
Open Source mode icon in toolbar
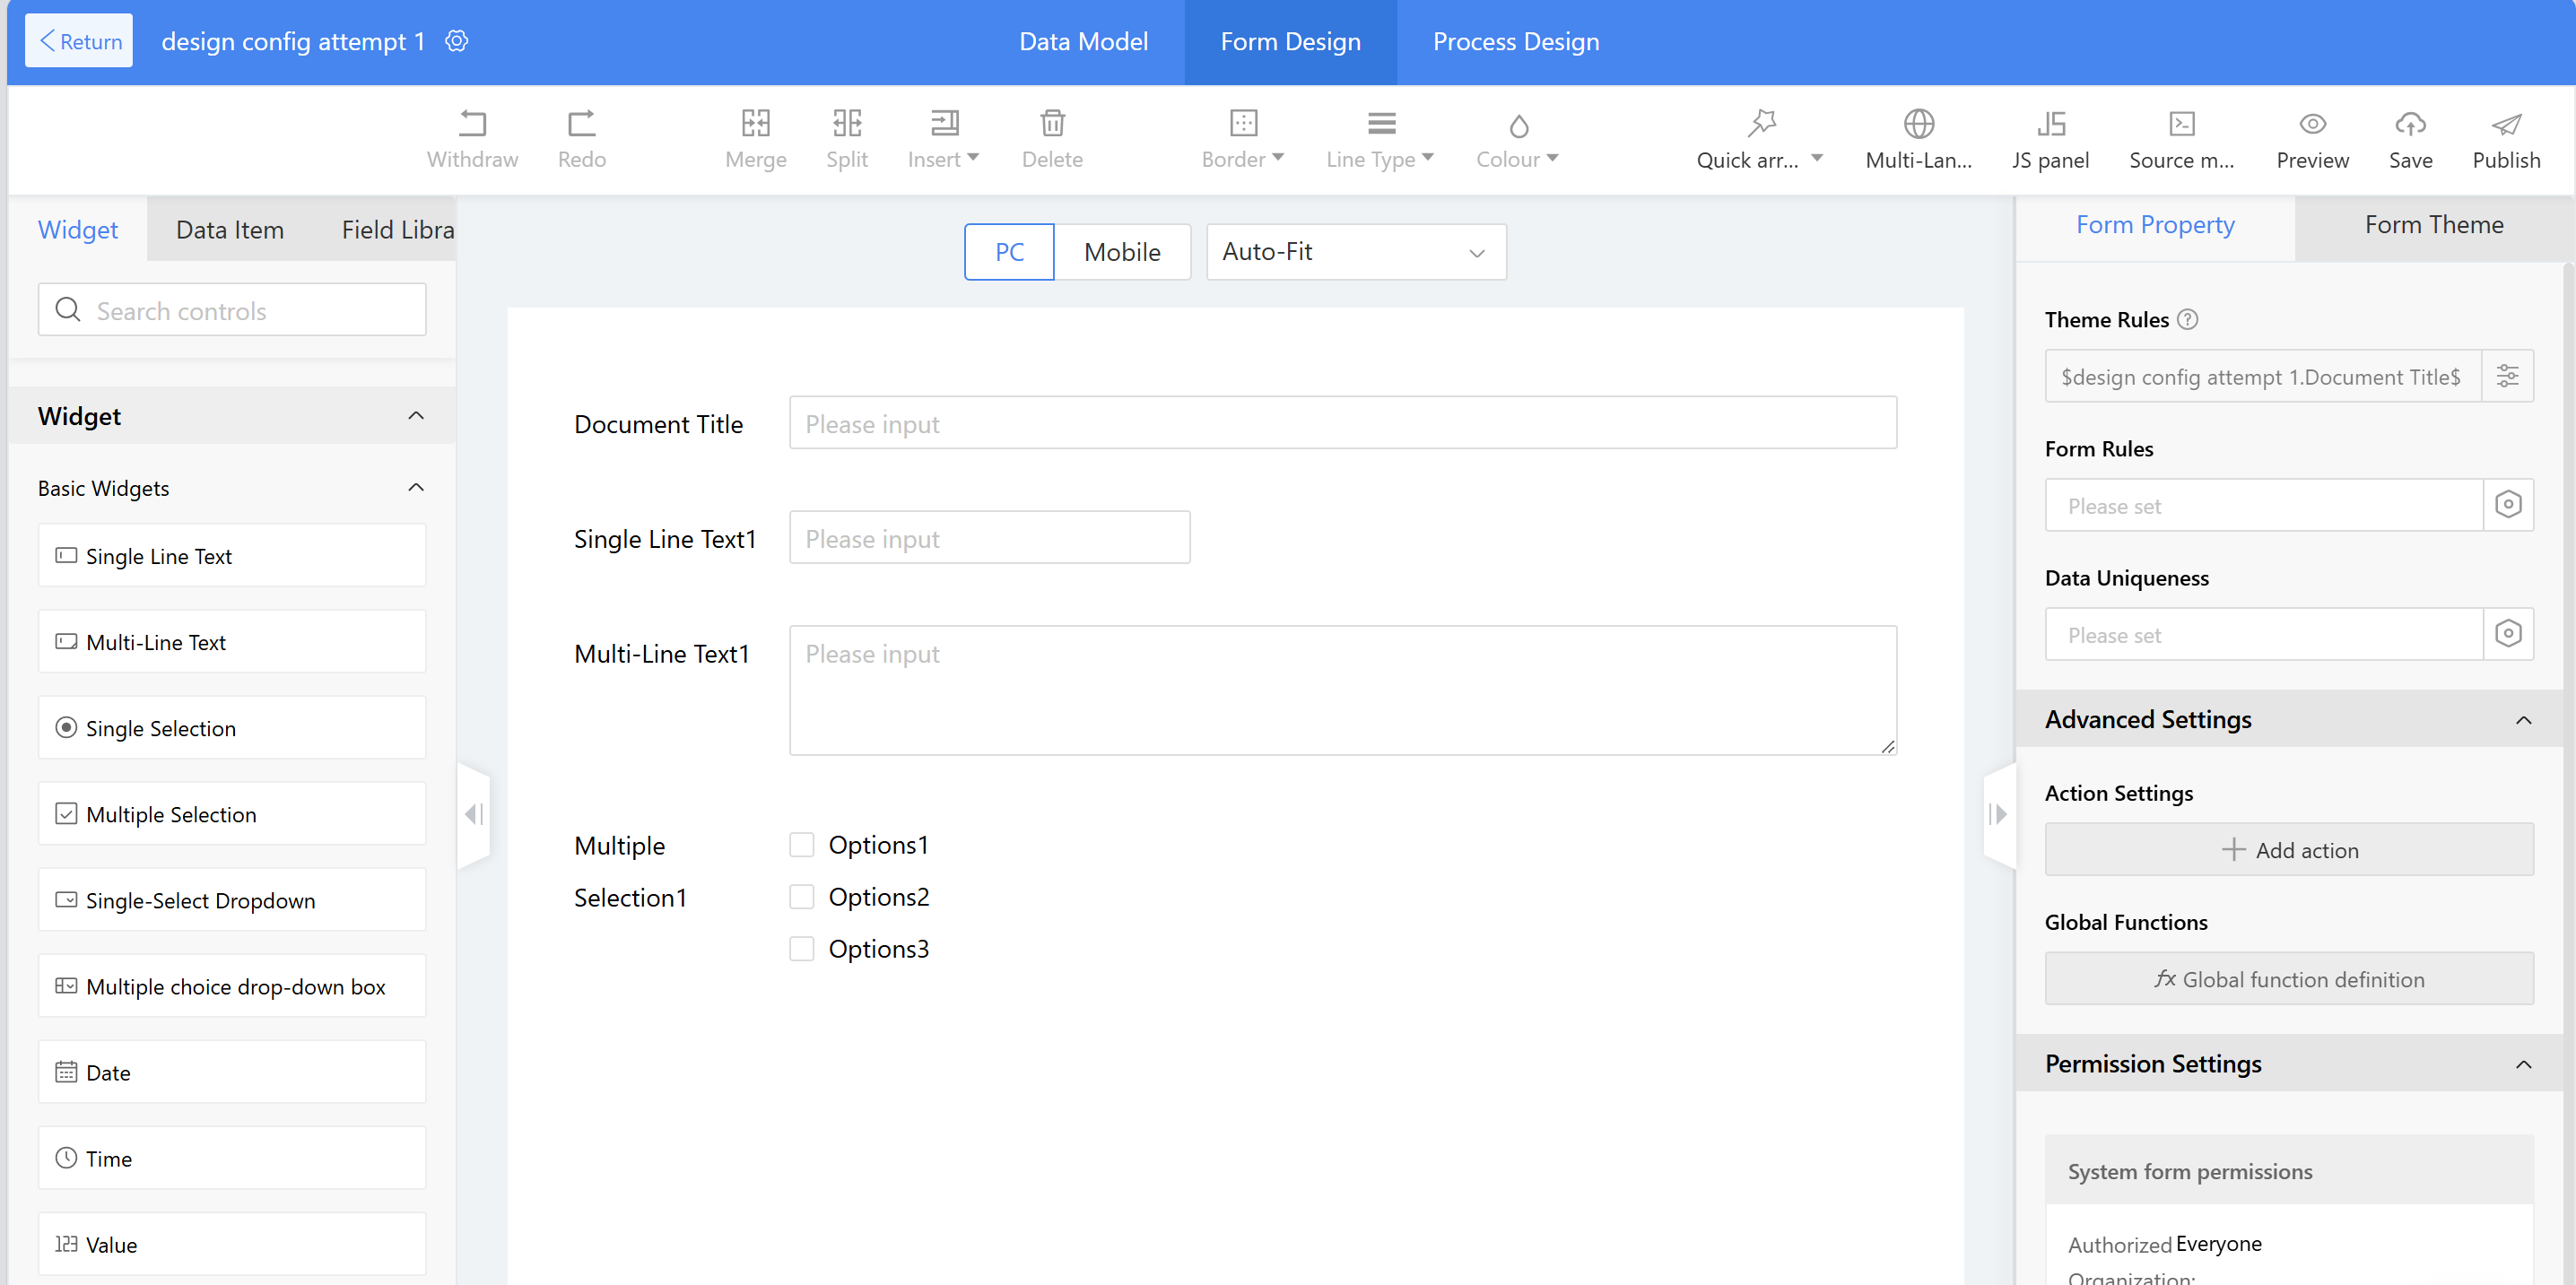[2181, 125]
